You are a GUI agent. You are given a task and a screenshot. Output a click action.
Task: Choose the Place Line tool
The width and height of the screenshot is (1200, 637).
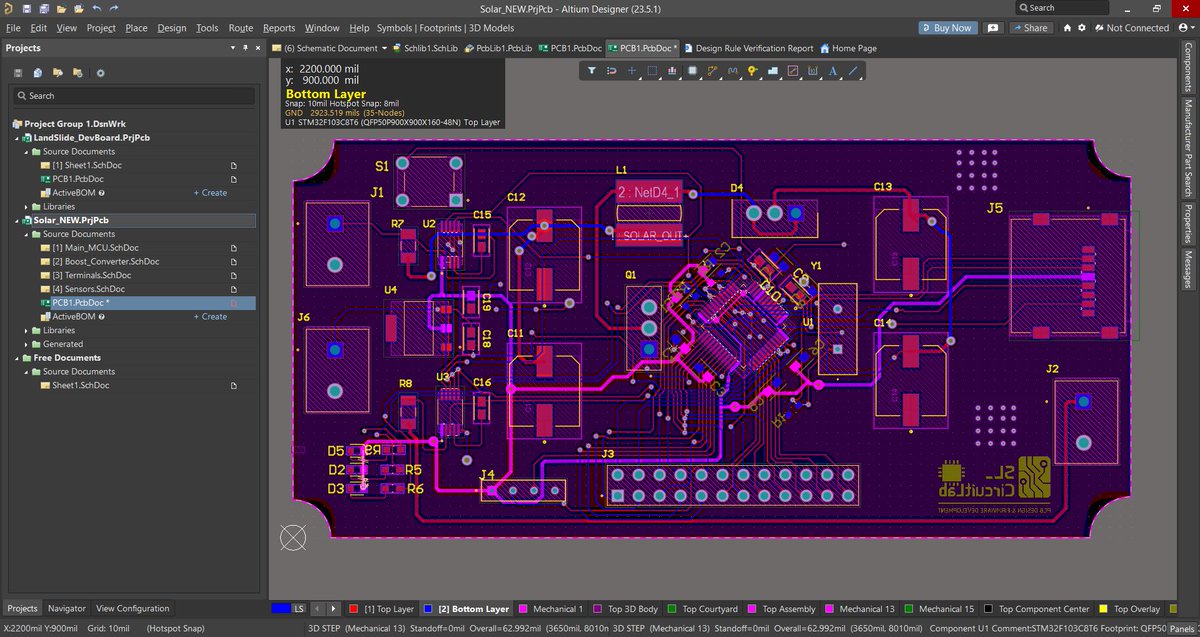[x=852, y=71]
